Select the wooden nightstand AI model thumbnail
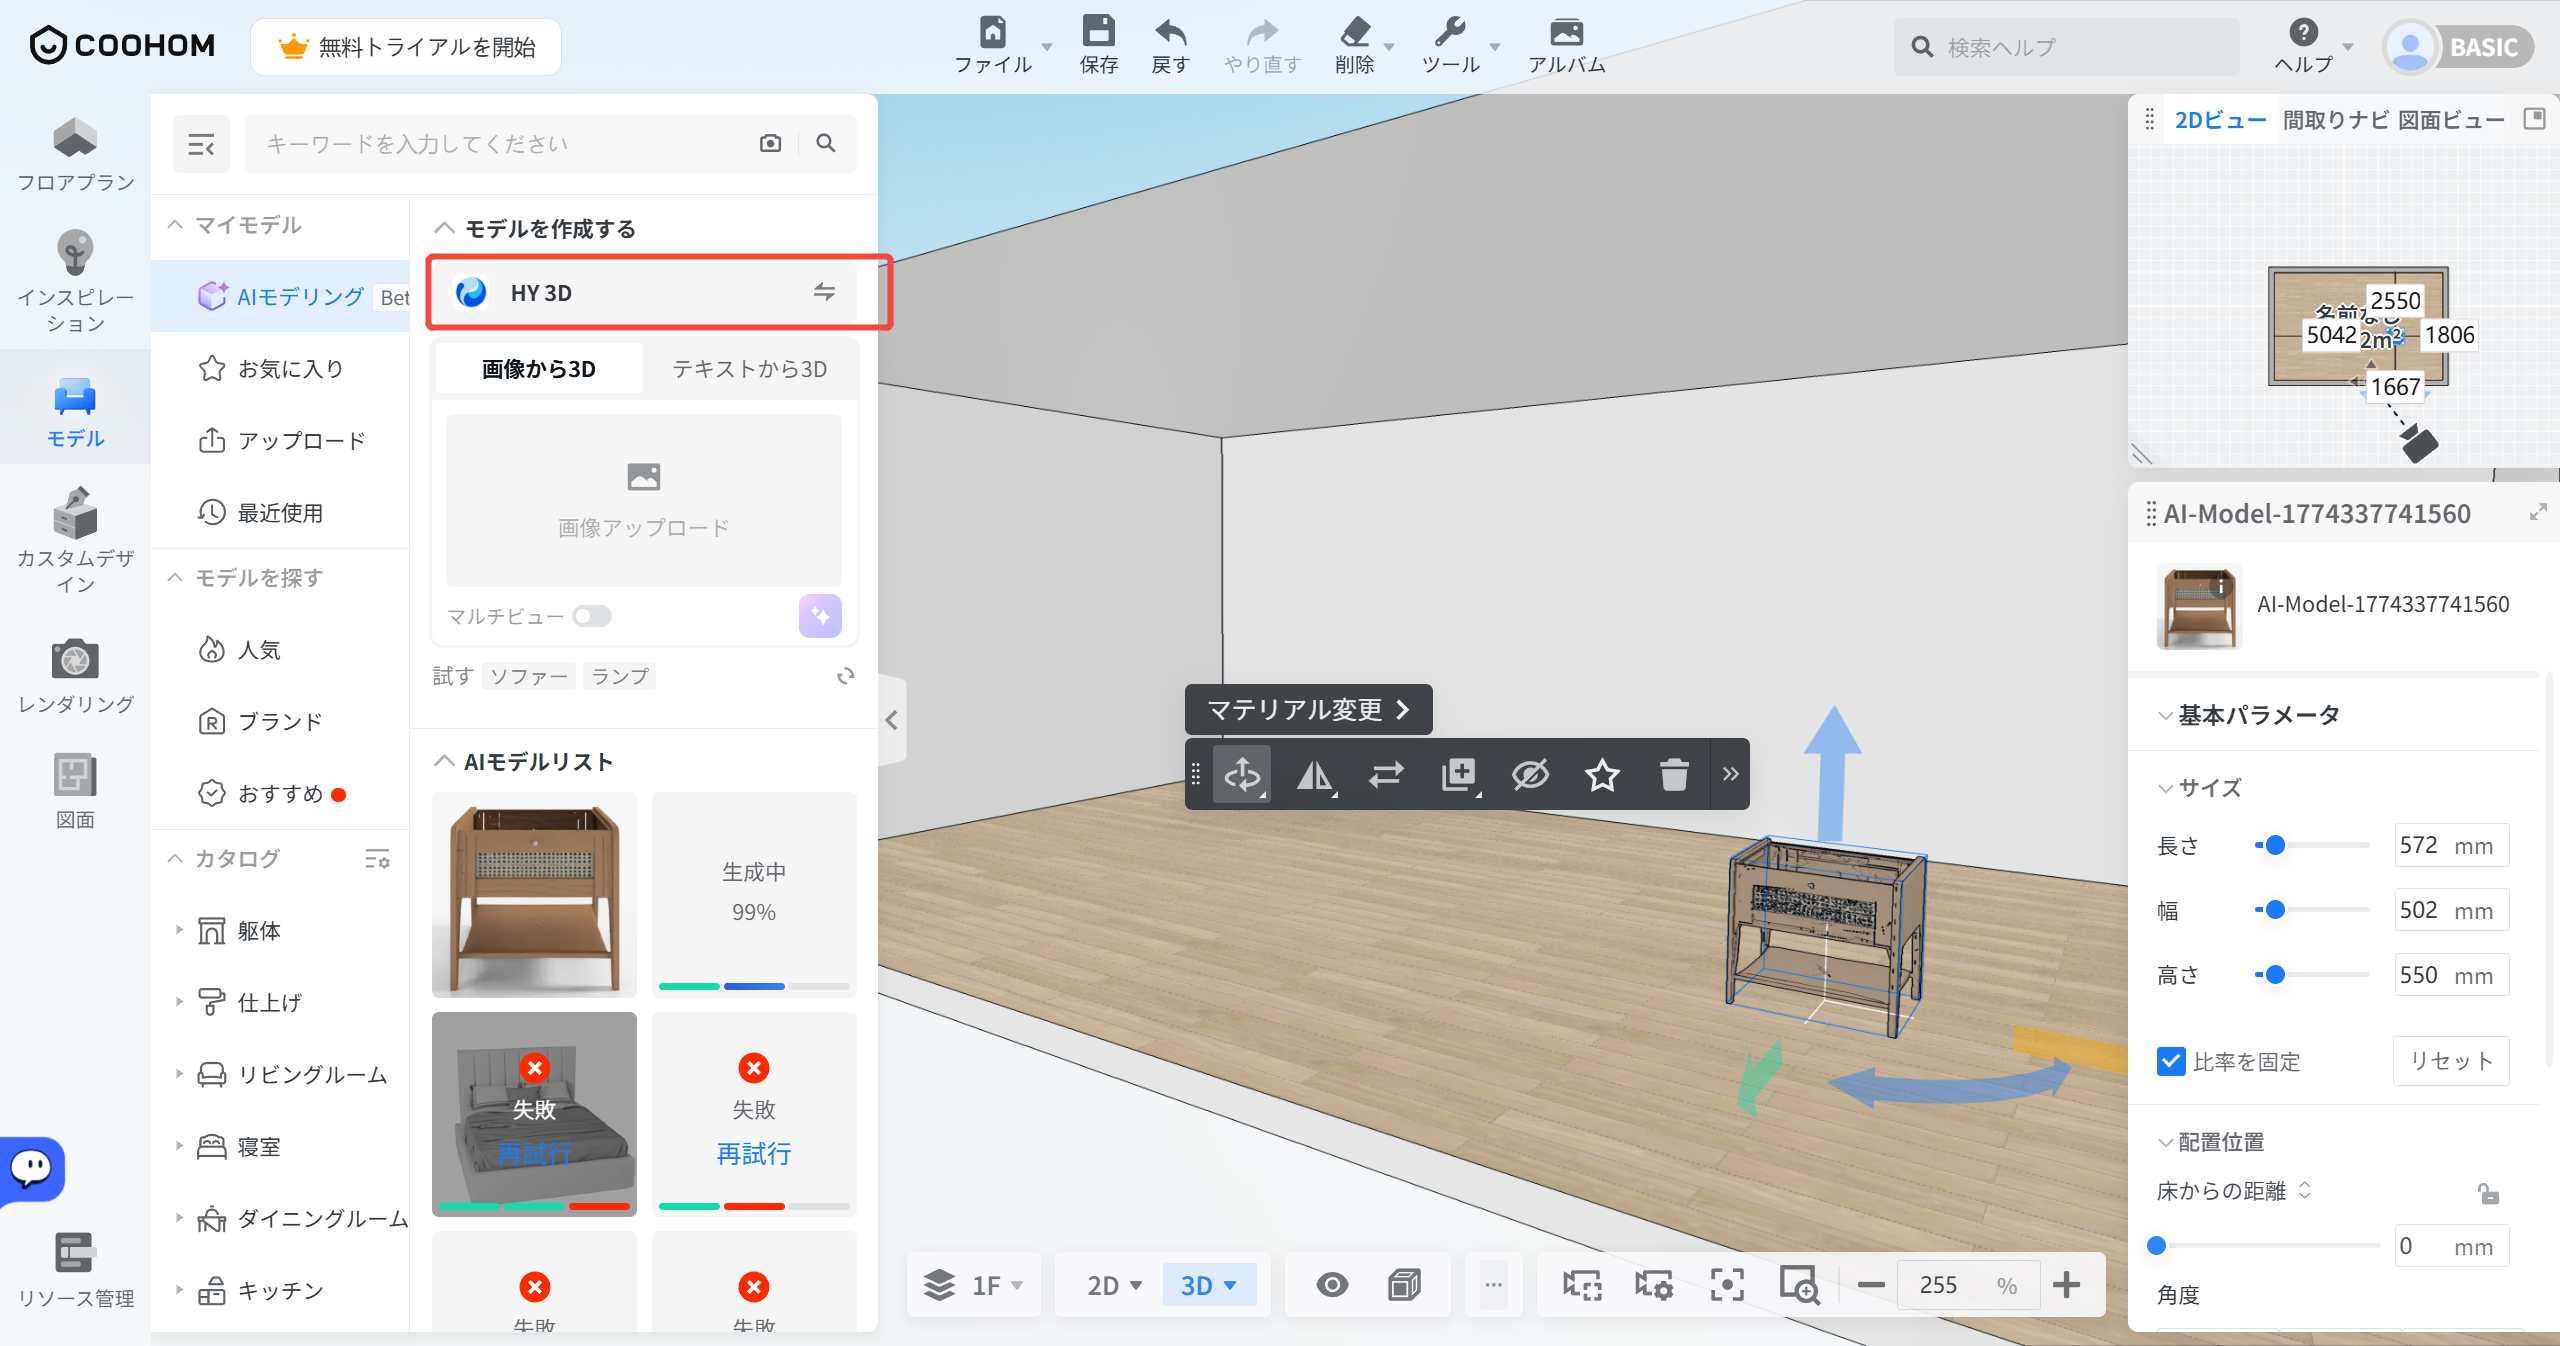The width and height of the screenshot is (2560, 1346). 534,895
